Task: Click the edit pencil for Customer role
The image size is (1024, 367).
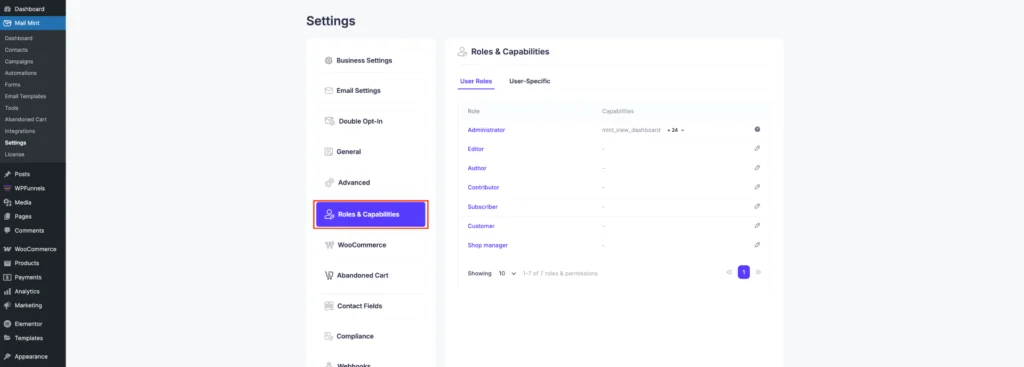Action: click(x=757, y=225)
